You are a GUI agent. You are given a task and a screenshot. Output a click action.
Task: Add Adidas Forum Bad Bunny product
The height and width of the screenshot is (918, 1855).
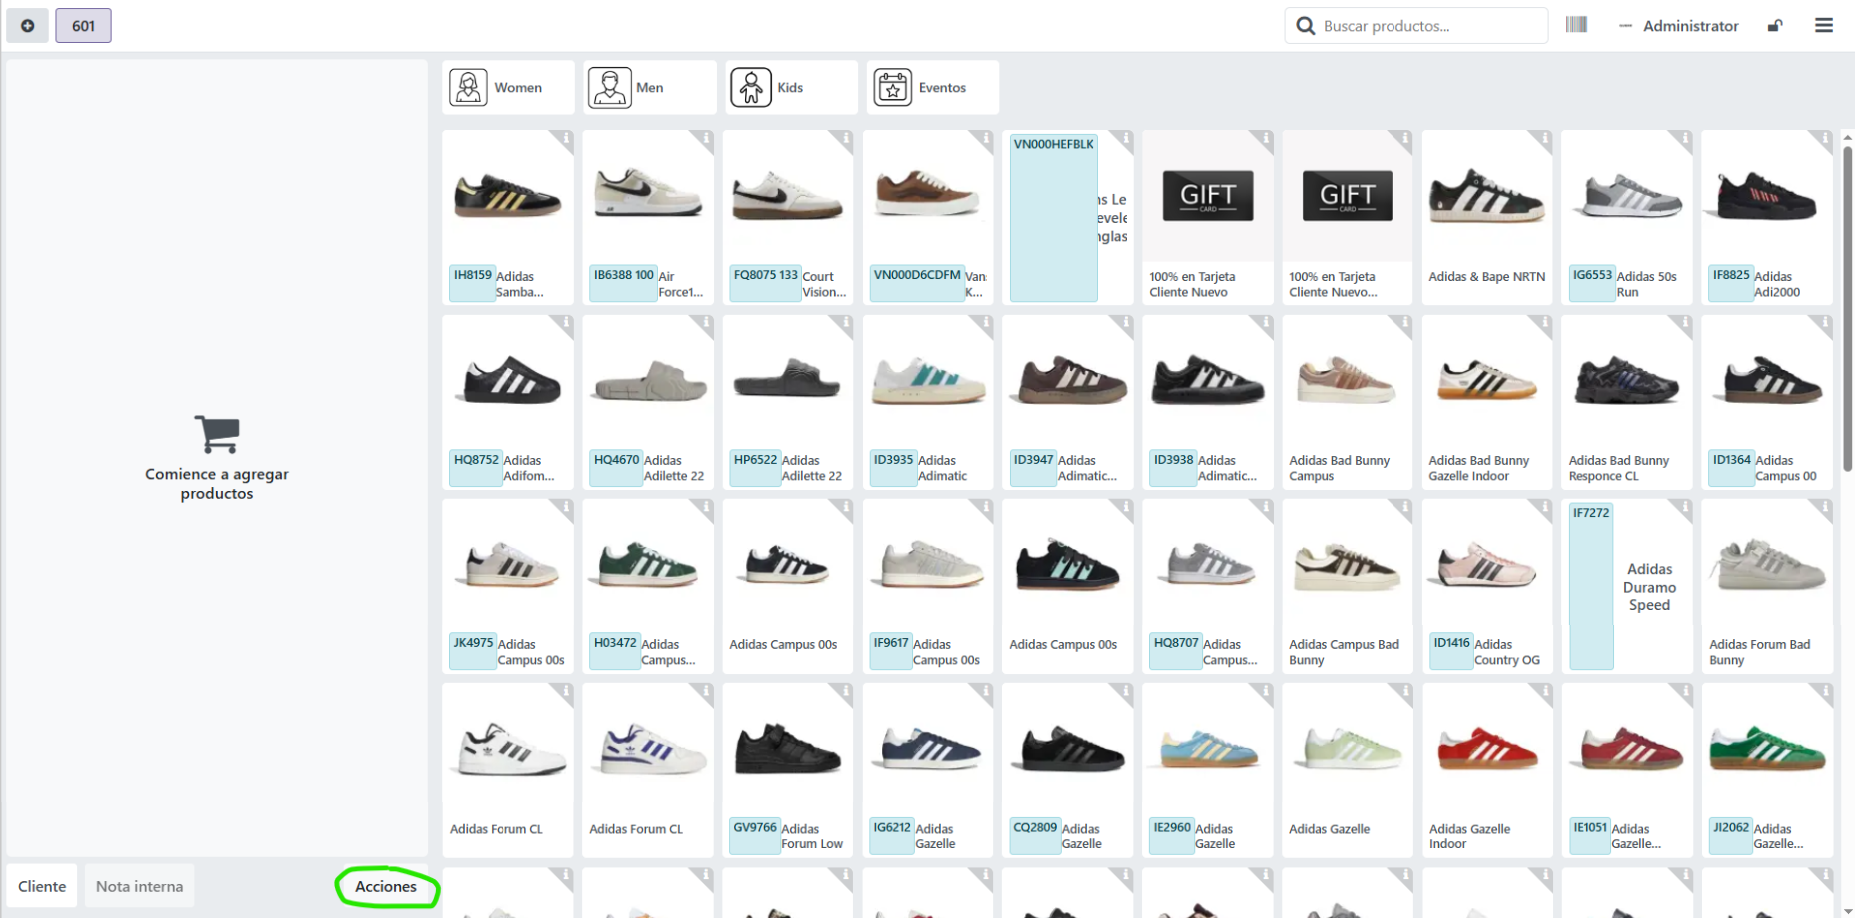[1767, 586]
